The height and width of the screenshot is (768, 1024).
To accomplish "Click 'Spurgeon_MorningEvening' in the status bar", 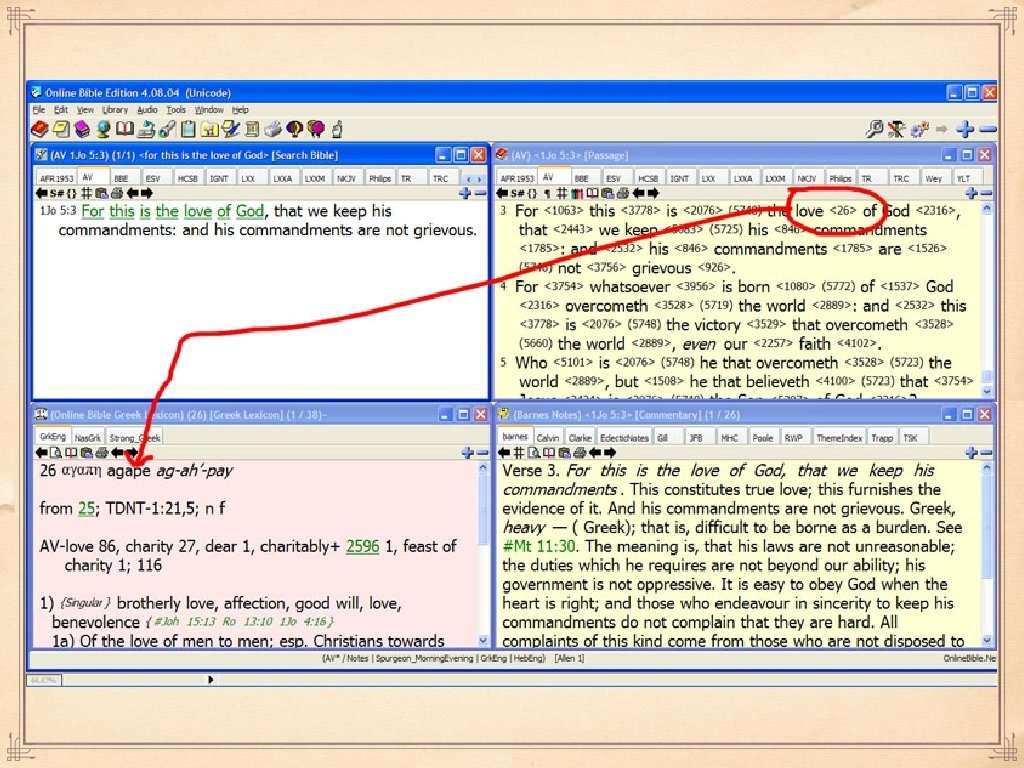I will [424, 658].
